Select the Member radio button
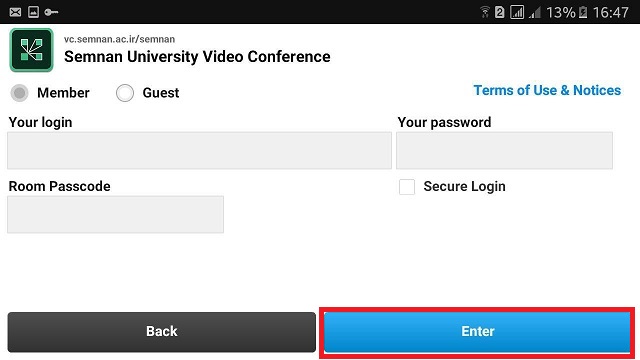The height and width of the screenshot is (360, 640). (x=19, y=93)
